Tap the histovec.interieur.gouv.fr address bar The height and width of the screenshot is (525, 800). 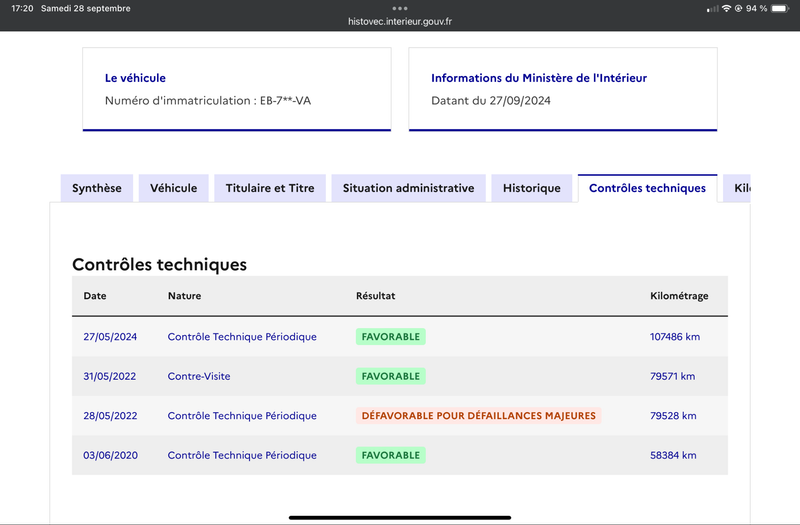tap(400, 21)
